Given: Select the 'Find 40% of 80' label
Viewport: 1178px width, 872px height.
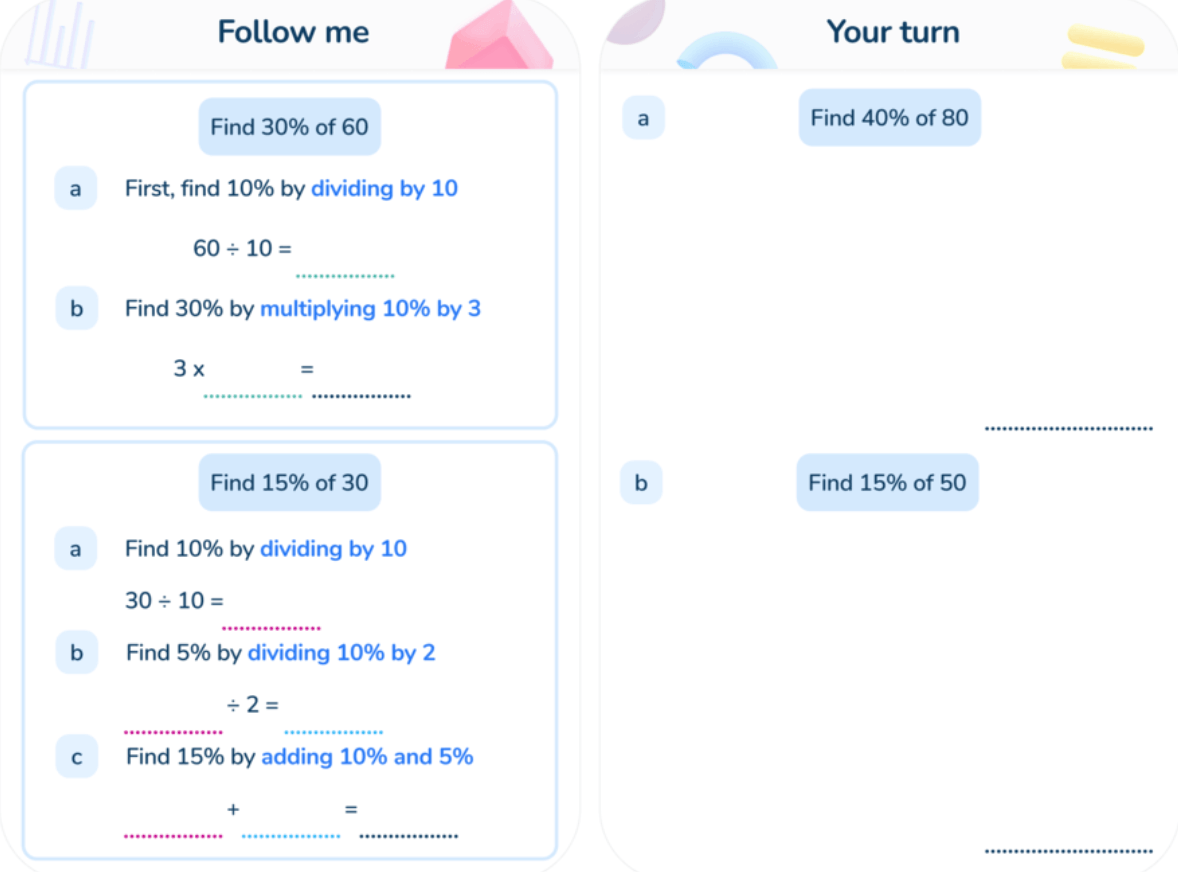Looking at the screenshot, I should pos(889,118).
